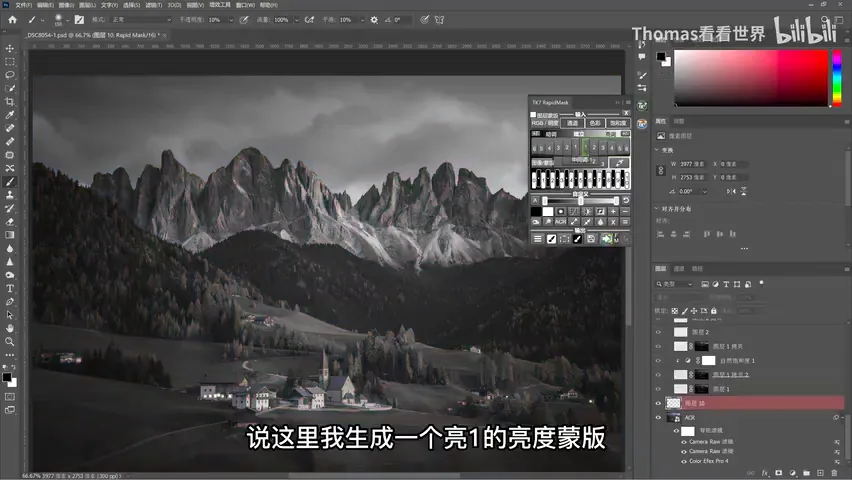Select the Brush tool in left toolbar
852x480 pixels.
(10, 182)
